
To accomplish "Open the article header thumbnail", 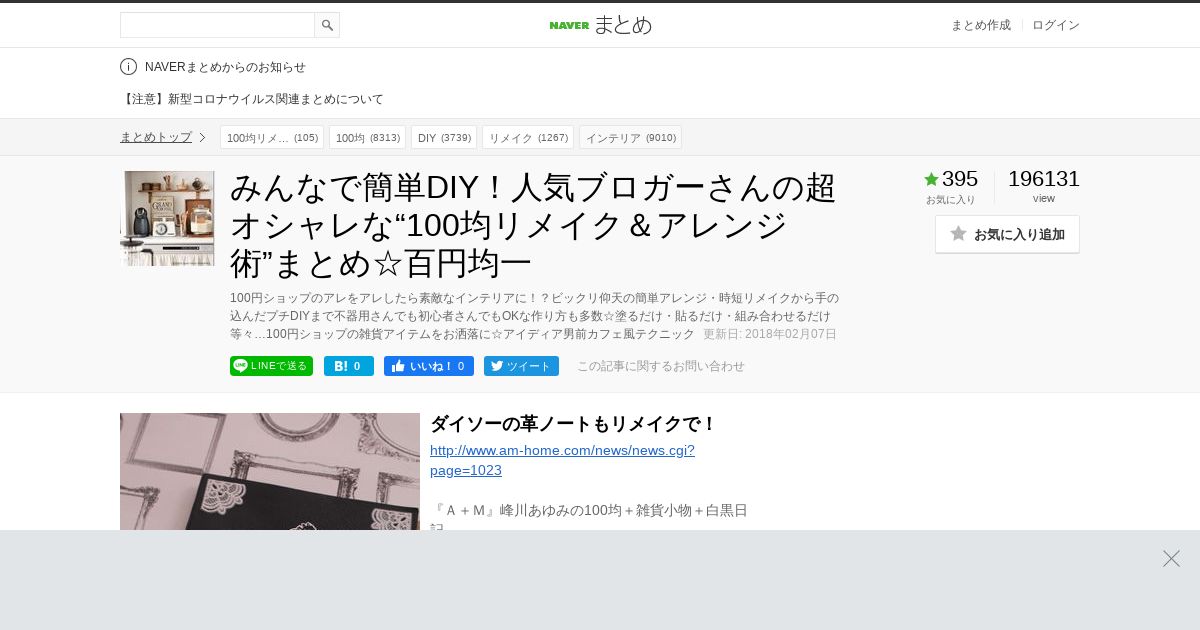I will click(x=167, y=218).
